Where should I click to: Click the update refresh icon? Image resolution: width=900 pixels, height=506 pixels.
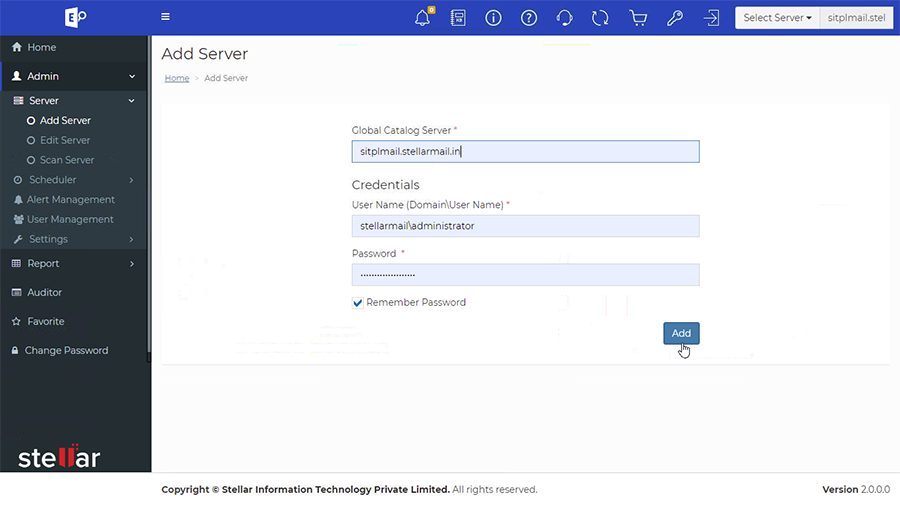pos(600,18)
